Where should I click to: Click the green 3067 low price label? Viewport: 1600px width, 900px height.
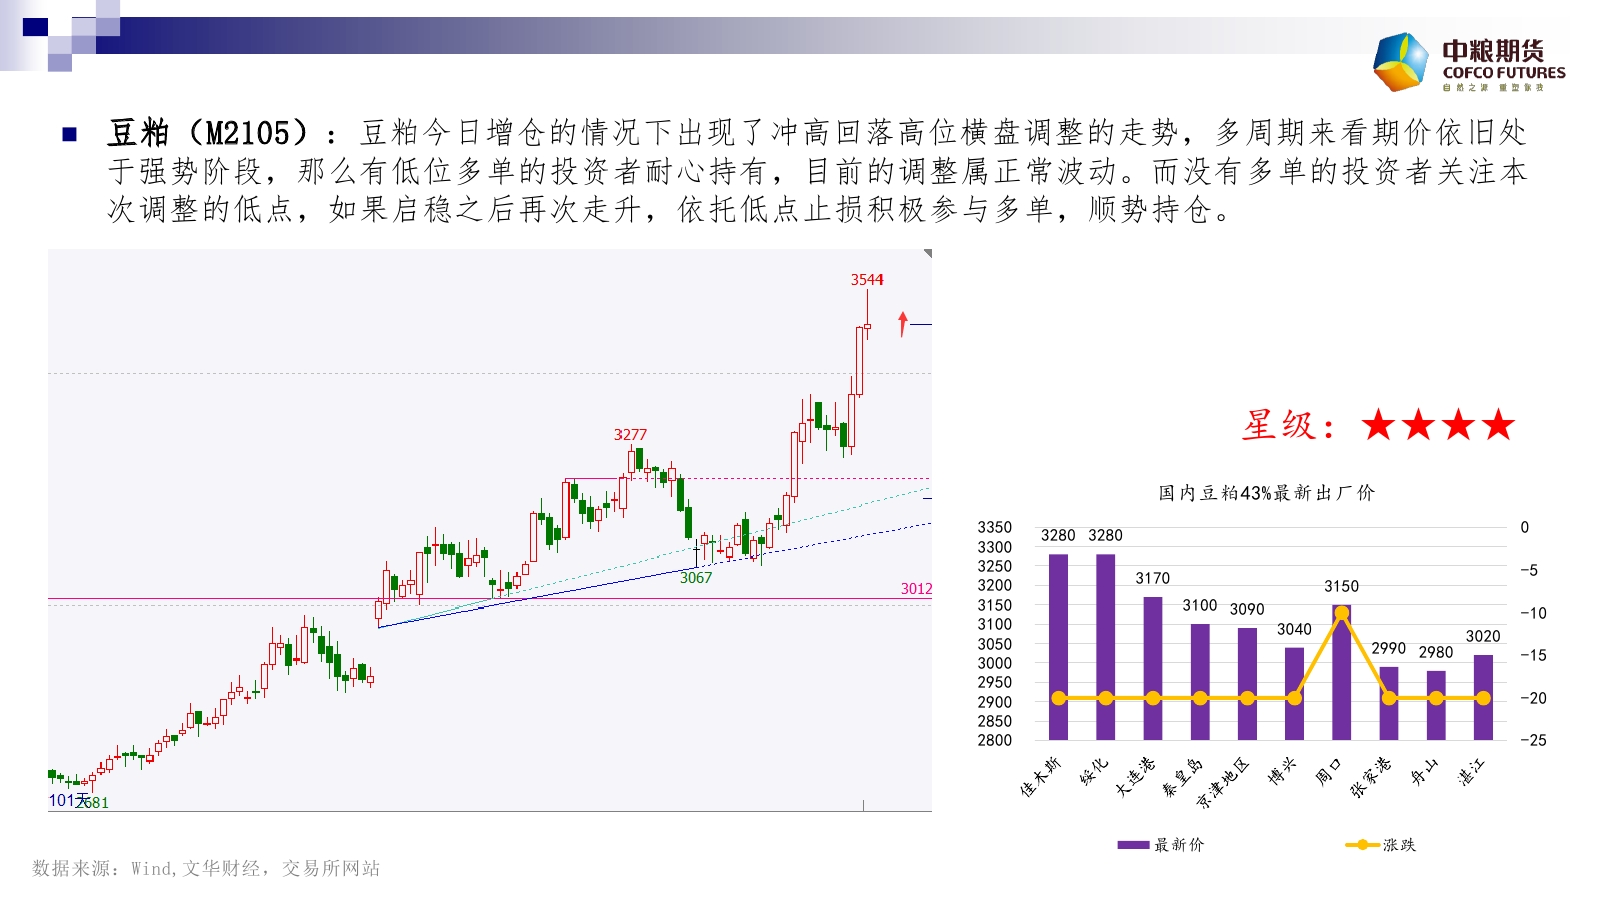[x=696, y=578]
